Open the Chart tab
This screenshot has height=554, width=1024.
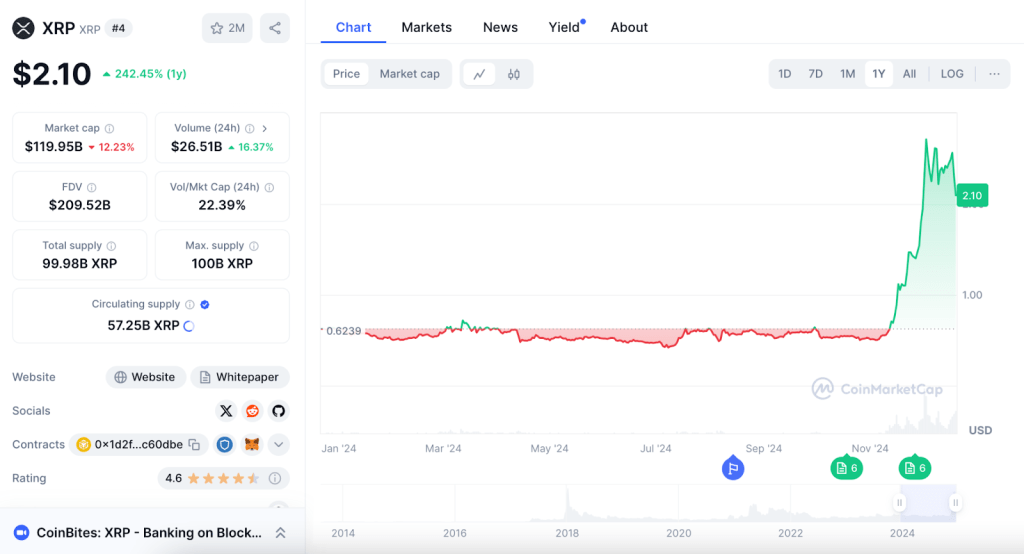point(353,27)
